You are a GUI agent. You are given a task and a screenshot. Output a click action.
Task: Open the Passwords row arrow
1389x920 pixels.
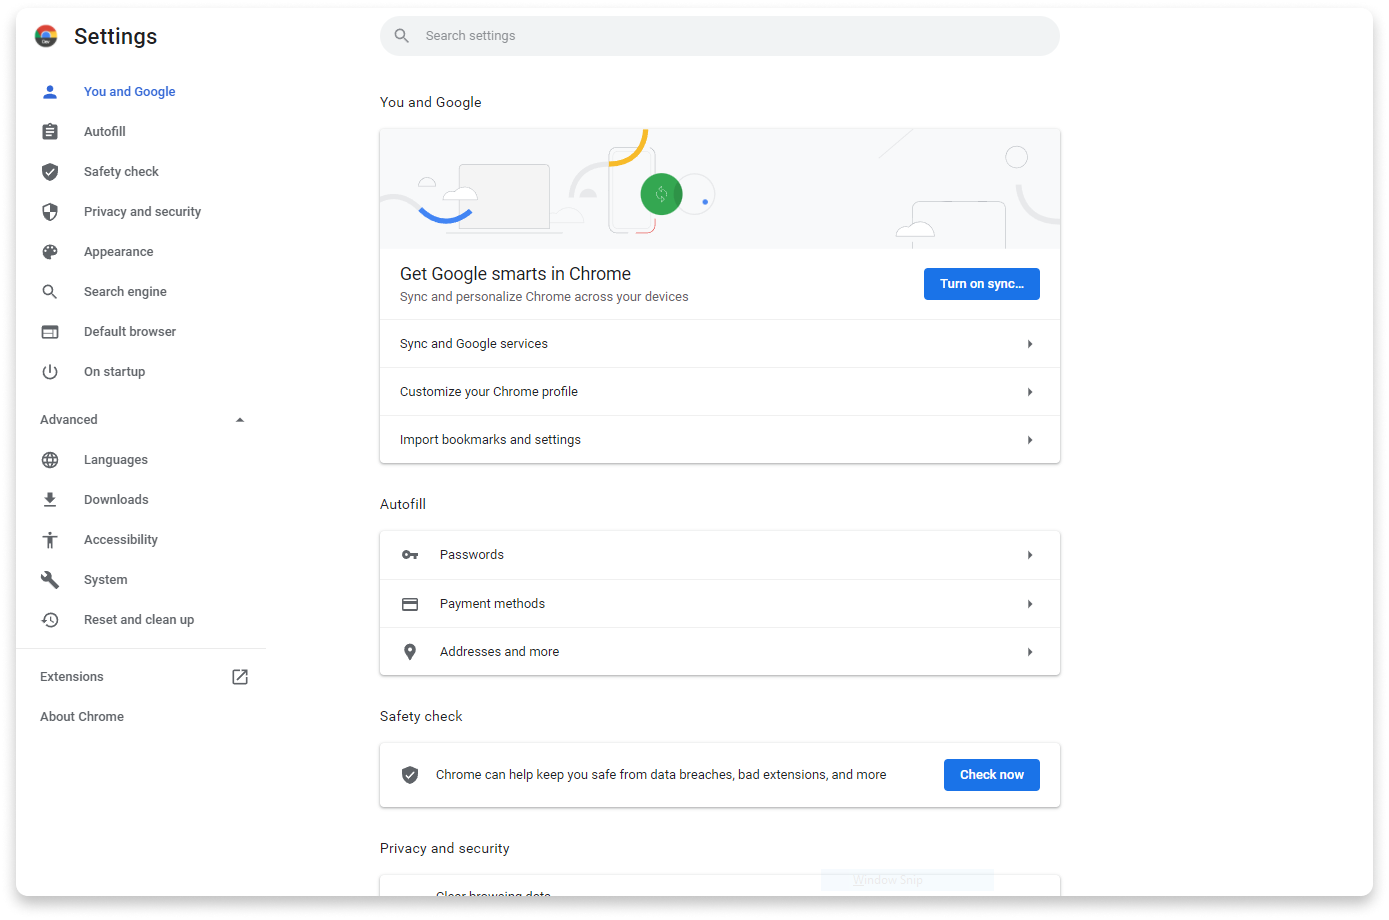click(x=1030, y=555)
